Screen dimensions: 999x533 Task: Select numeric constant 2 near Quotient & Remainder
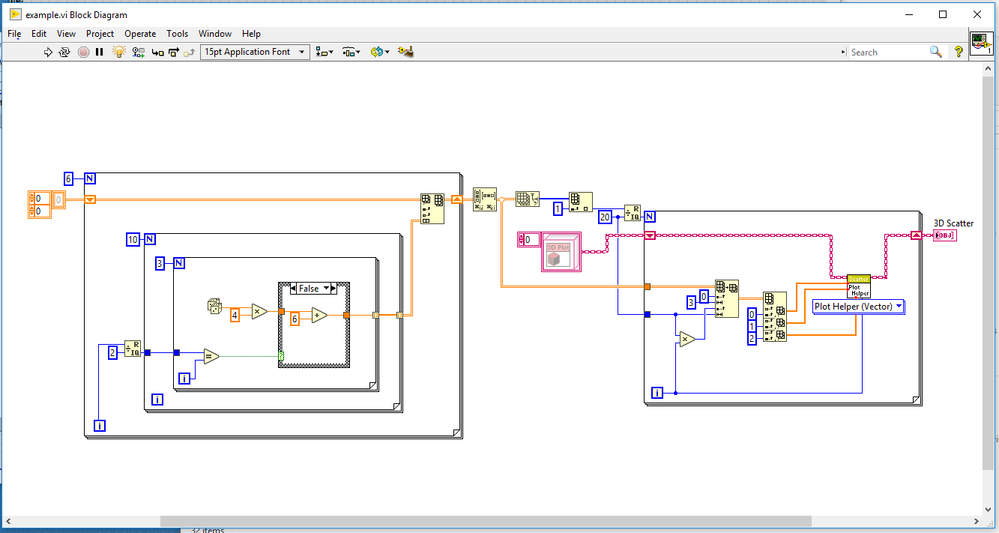click(x=113, y=353)
